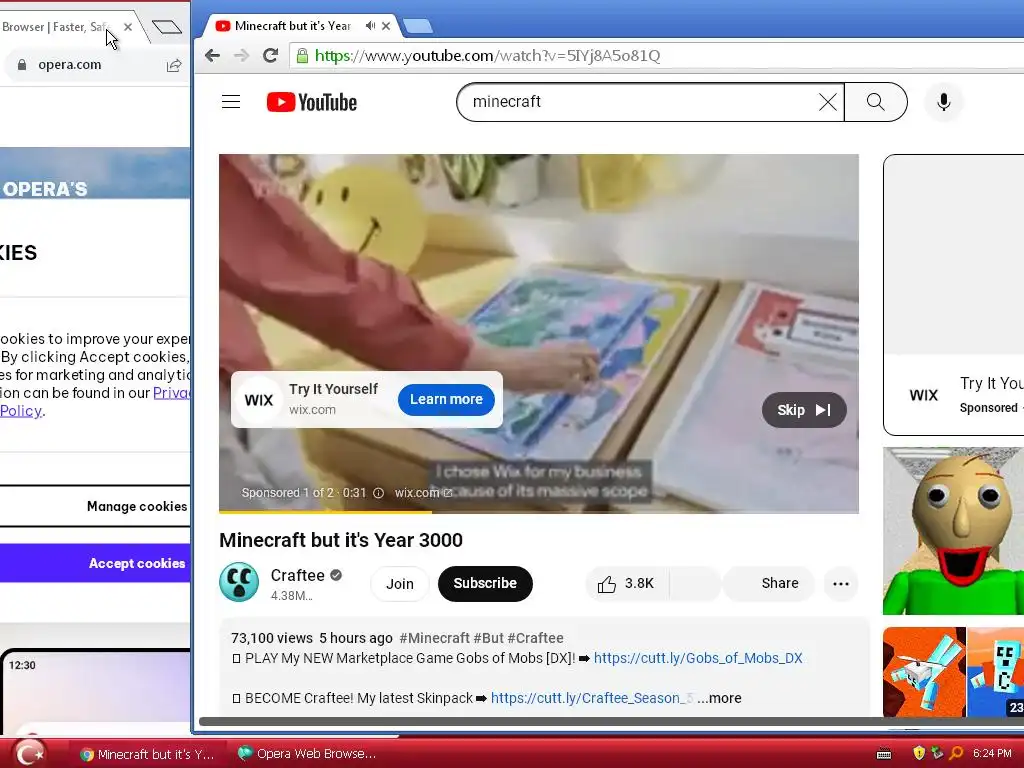The width and height of the screenshot is (1024, 768).
Task: Clear the minecraft search text
Action: tap(827, 102)
